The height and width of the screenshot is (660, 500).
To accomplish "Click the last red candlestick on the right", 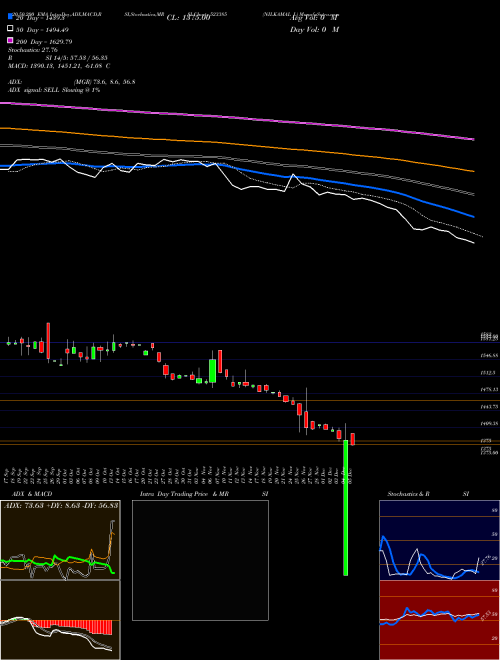I will click(x=353, y=439).
